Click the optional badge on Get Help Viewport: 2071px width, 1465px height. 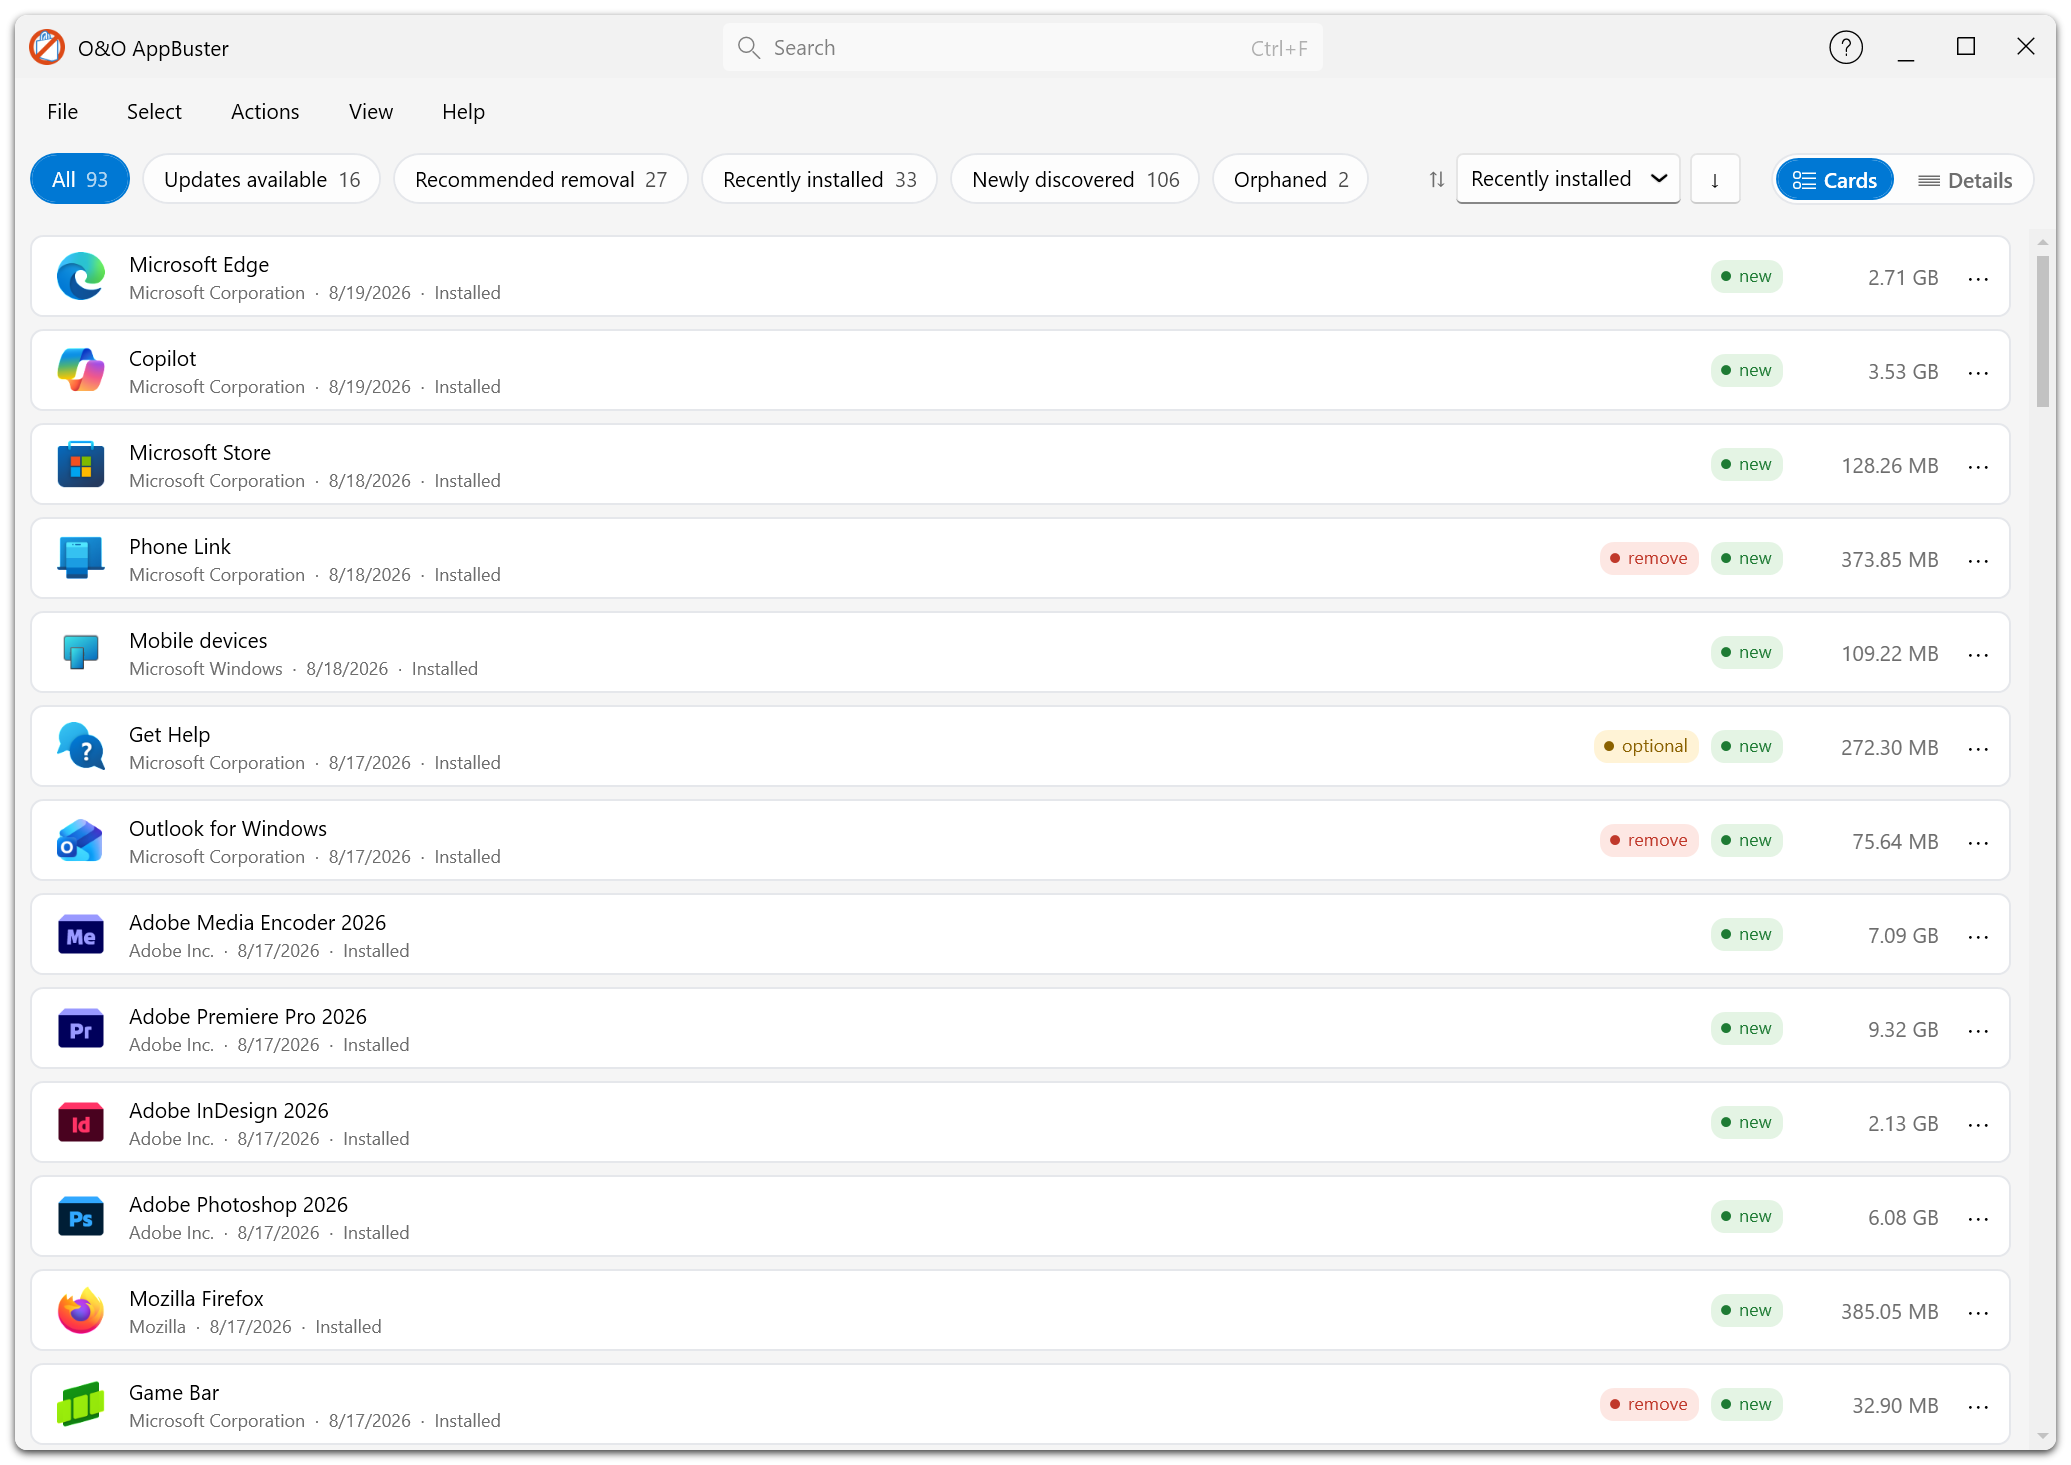click(1646, 746)
